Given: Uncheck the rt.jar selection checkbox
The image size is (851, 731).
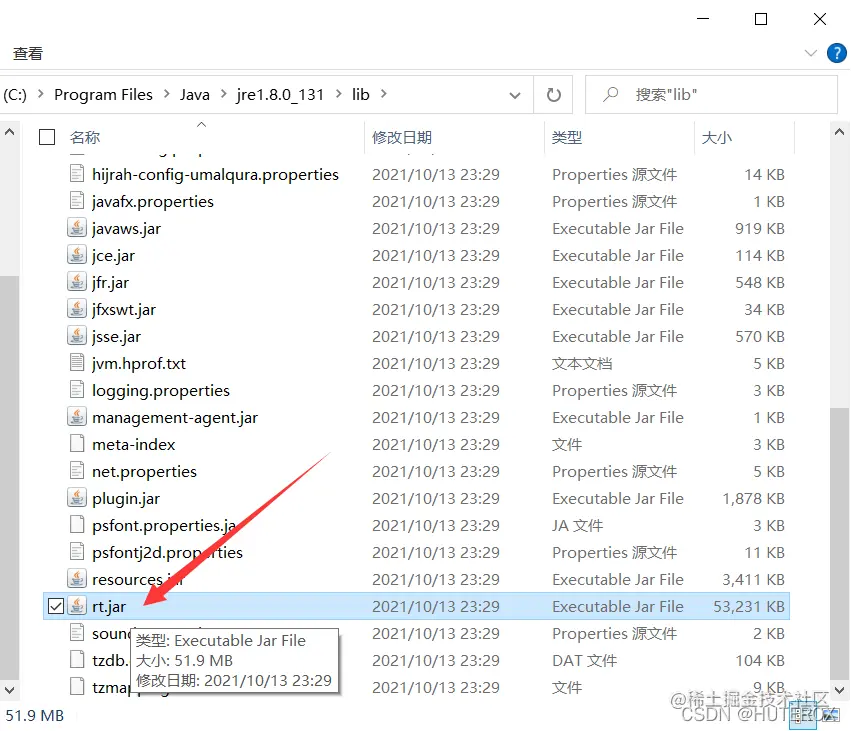Looking at the screenshot, I should pos(56,606).
